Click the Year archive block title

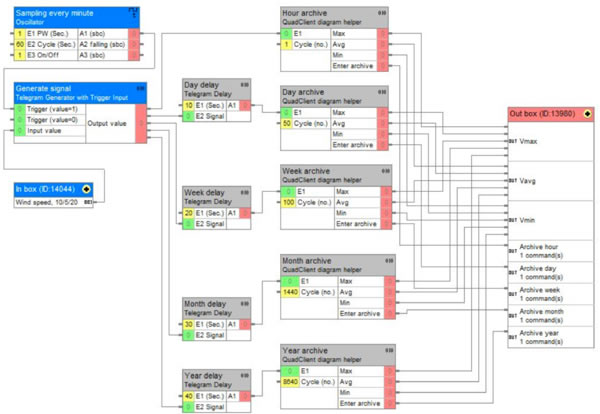coord(305,350)
